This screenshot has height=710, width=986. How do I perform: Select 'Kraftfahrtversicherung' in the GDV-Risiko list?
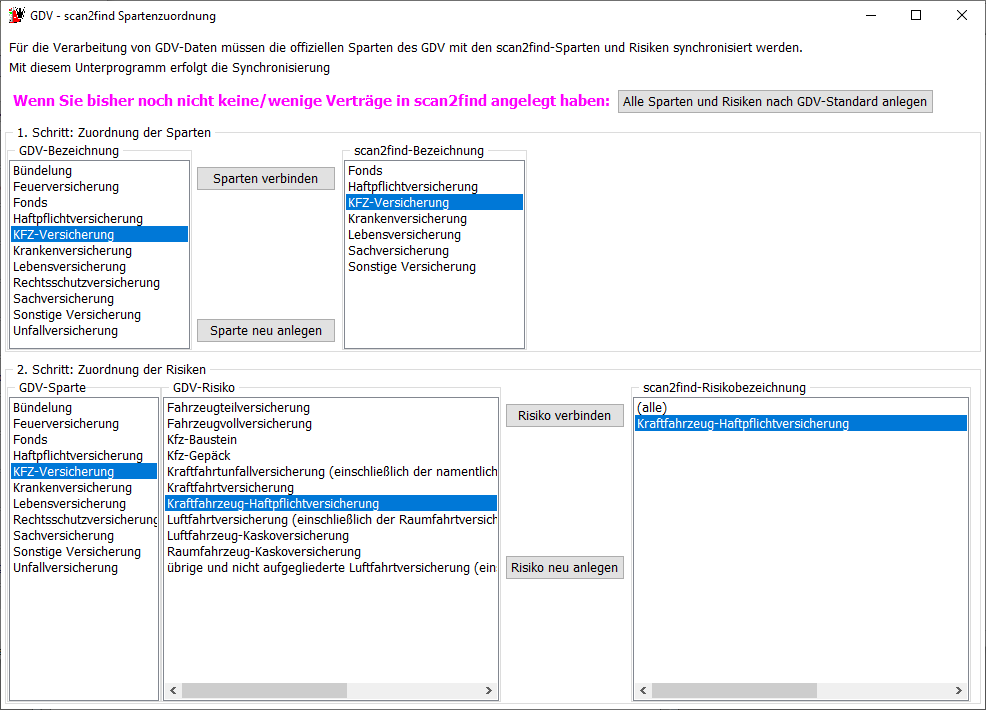point(331,488)
